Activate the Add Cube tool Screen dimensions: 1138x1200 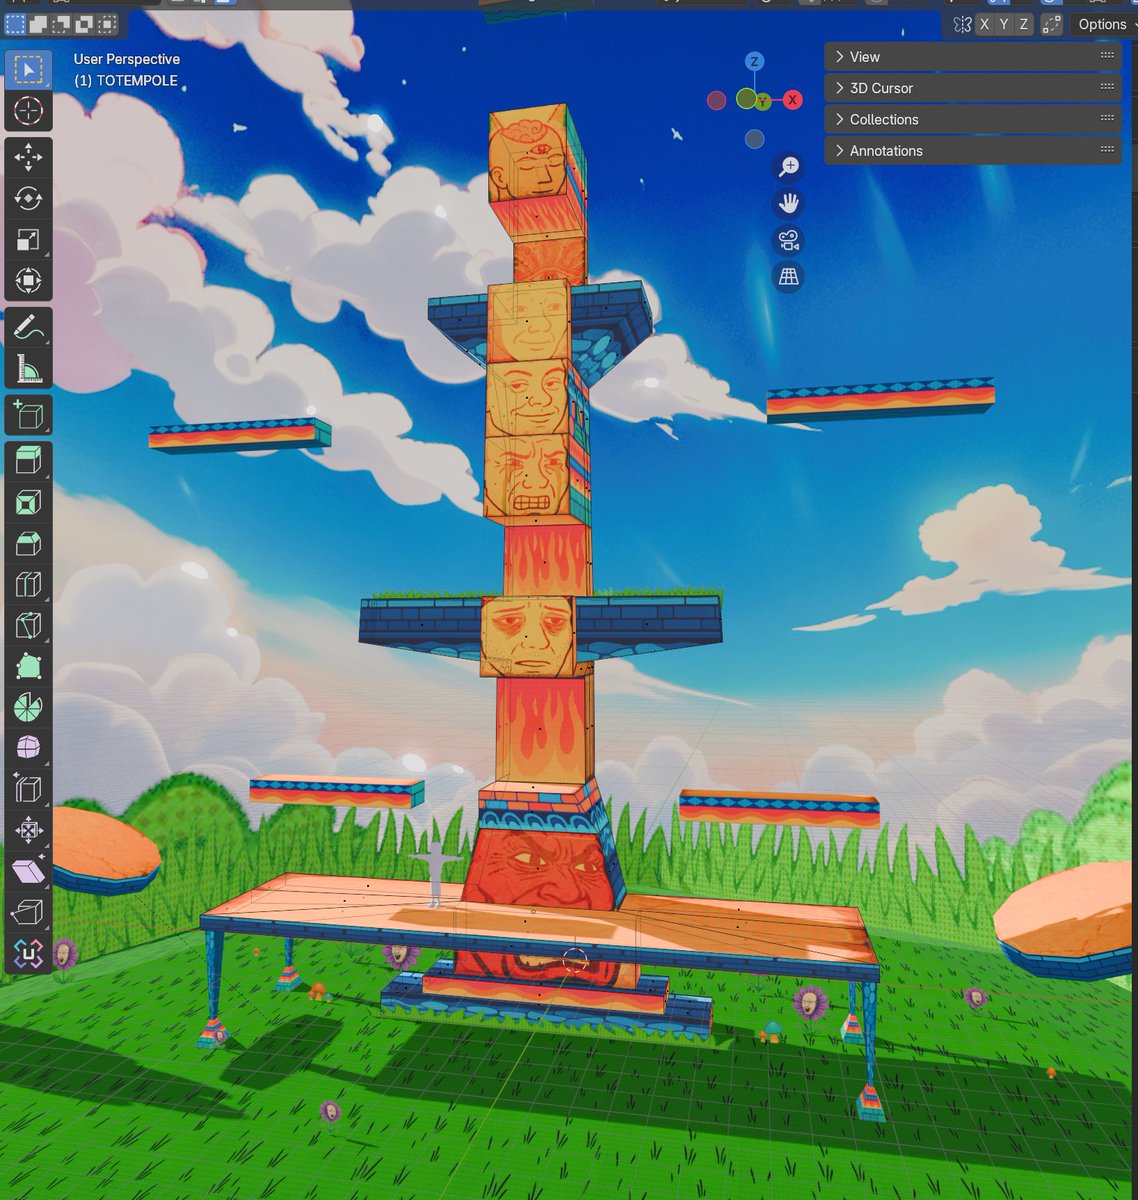click(x=28, y=415)
